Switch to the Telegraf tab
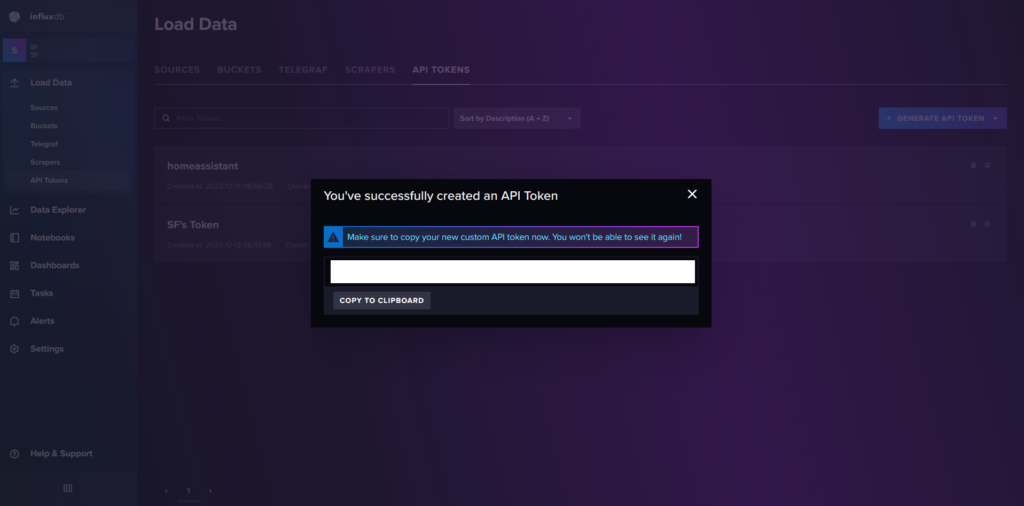 pyautogui.click(x=303, y=70)
